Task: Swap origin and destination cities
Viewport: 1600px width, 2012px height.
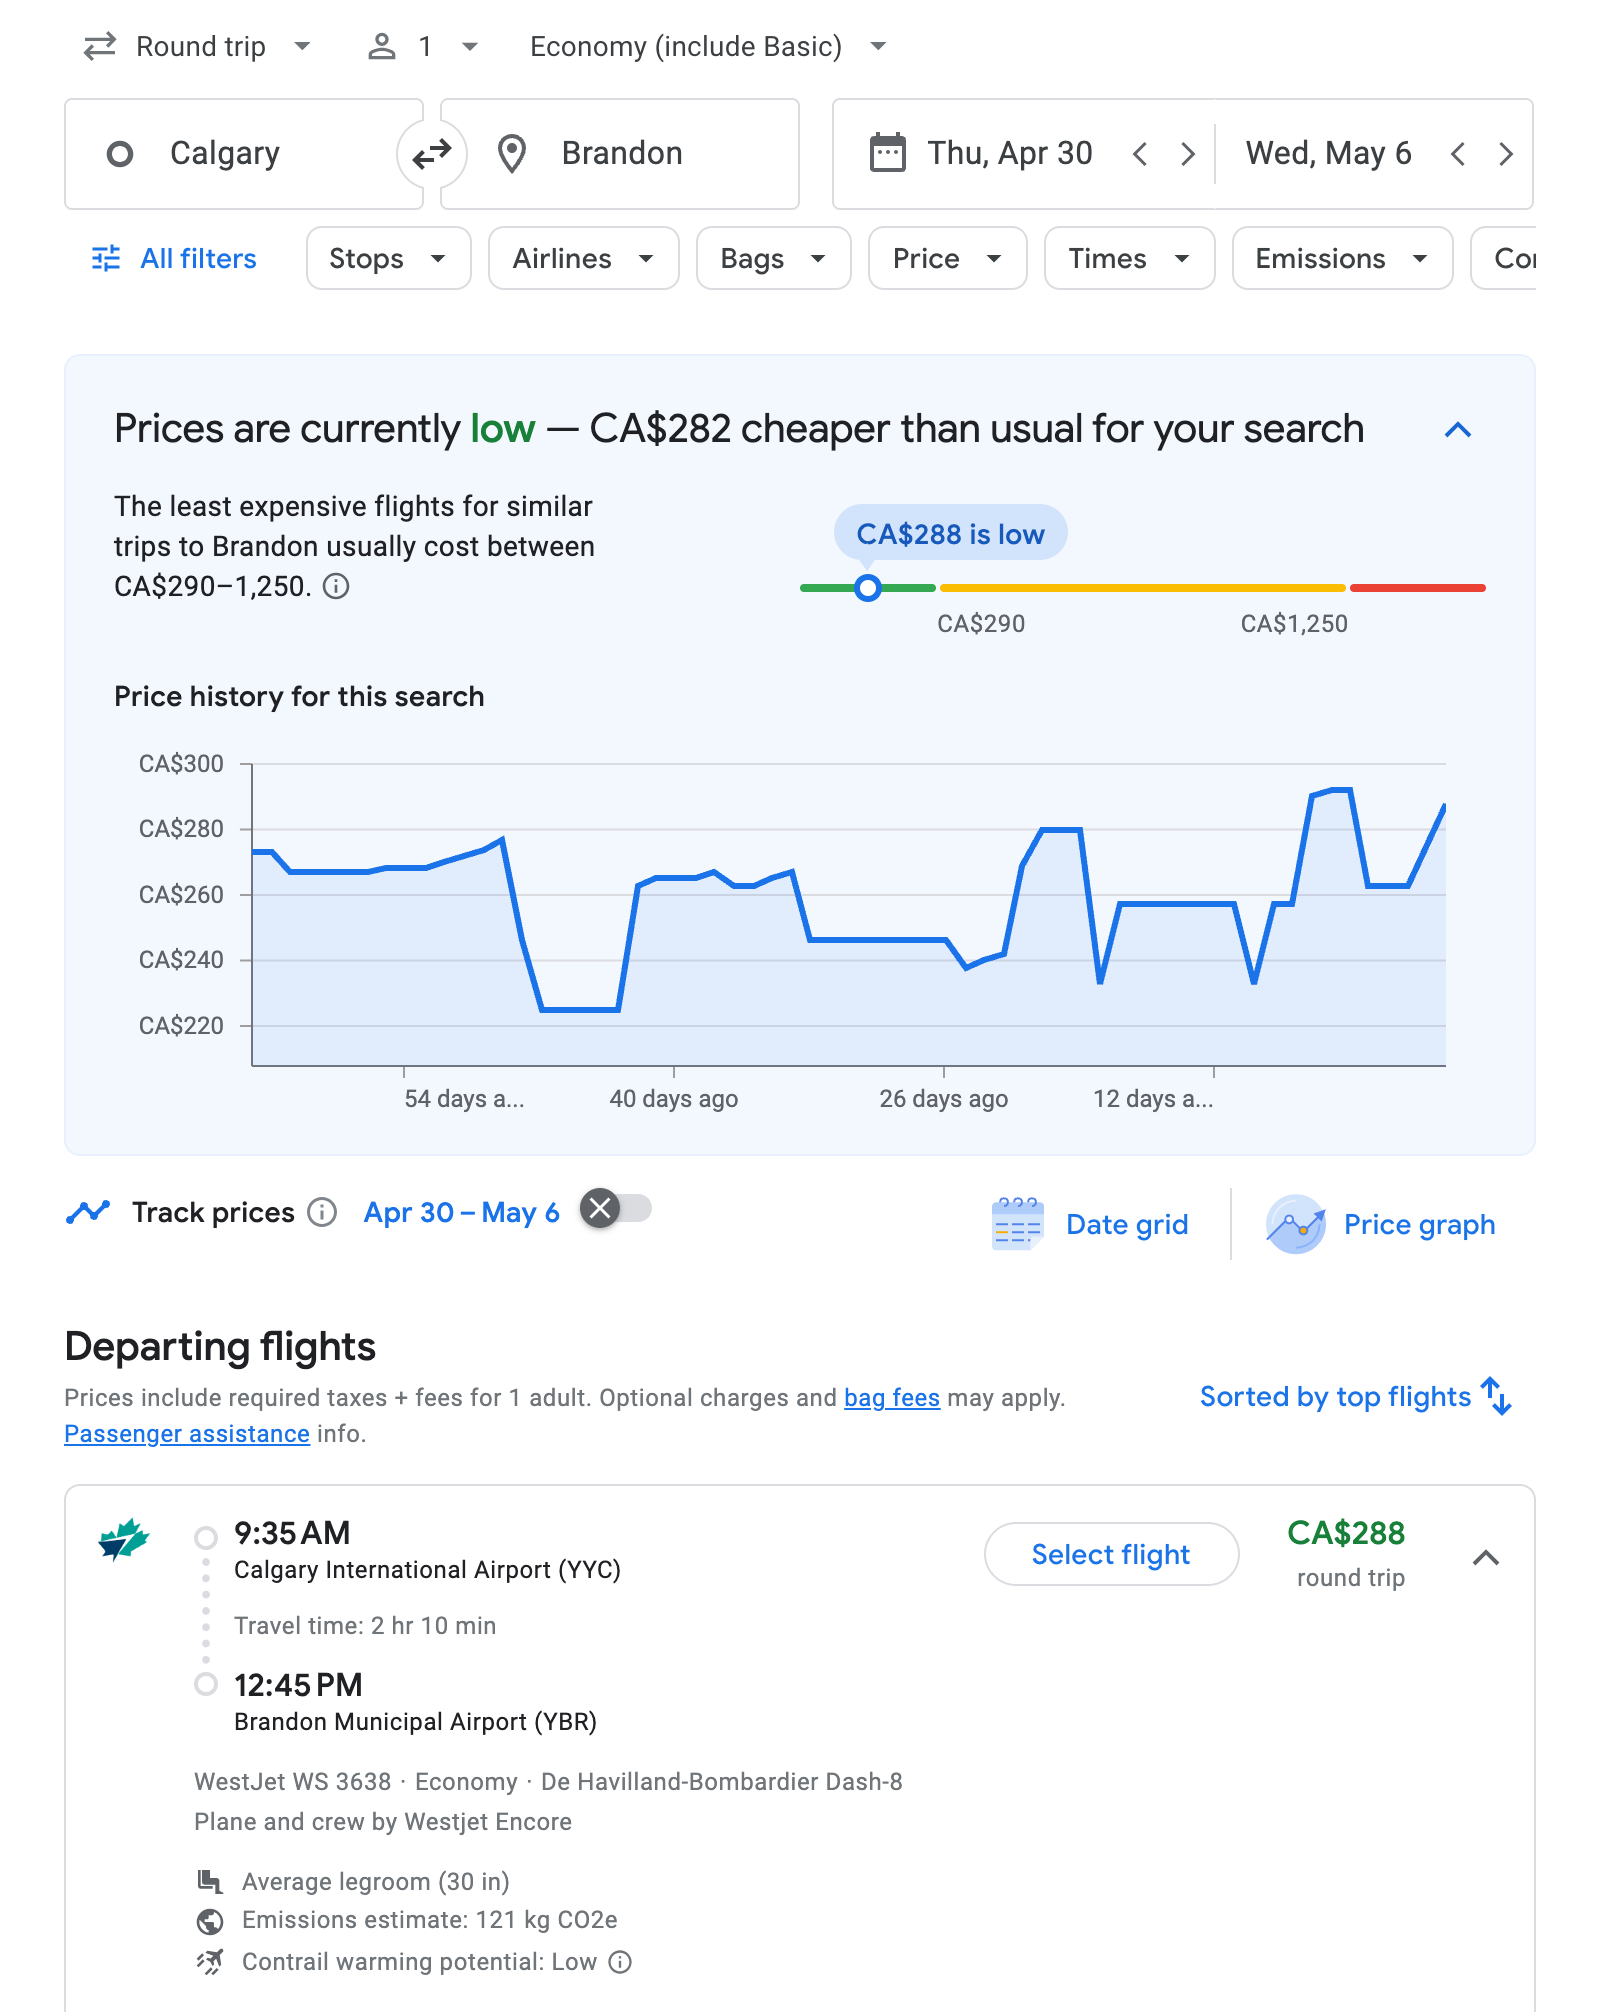Action: (x=432, y=154)
